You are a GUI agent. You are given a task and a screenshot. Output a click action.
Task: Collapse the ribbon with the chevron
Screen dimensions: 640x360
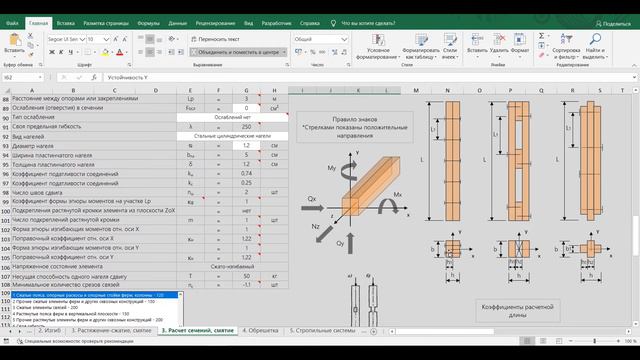634,65
